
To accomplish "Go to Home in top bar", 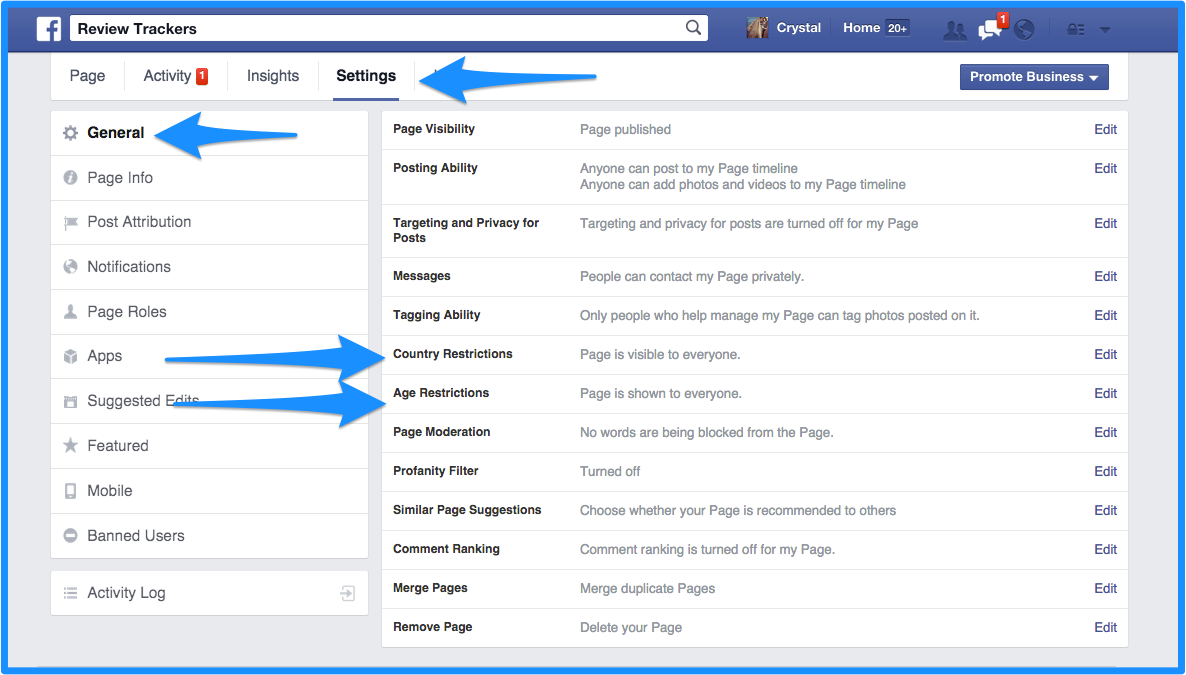I will point(862,28).
